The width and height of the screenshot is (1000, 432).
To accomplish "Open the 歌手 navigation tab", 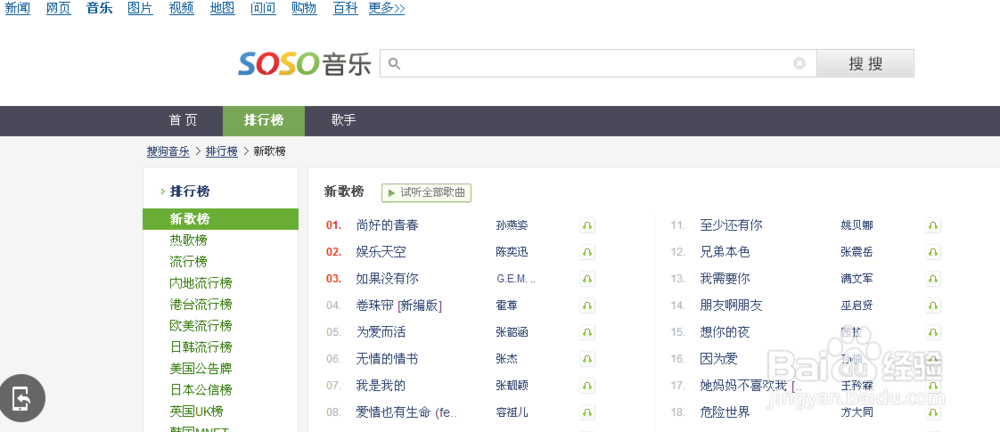I will point(343,121).
